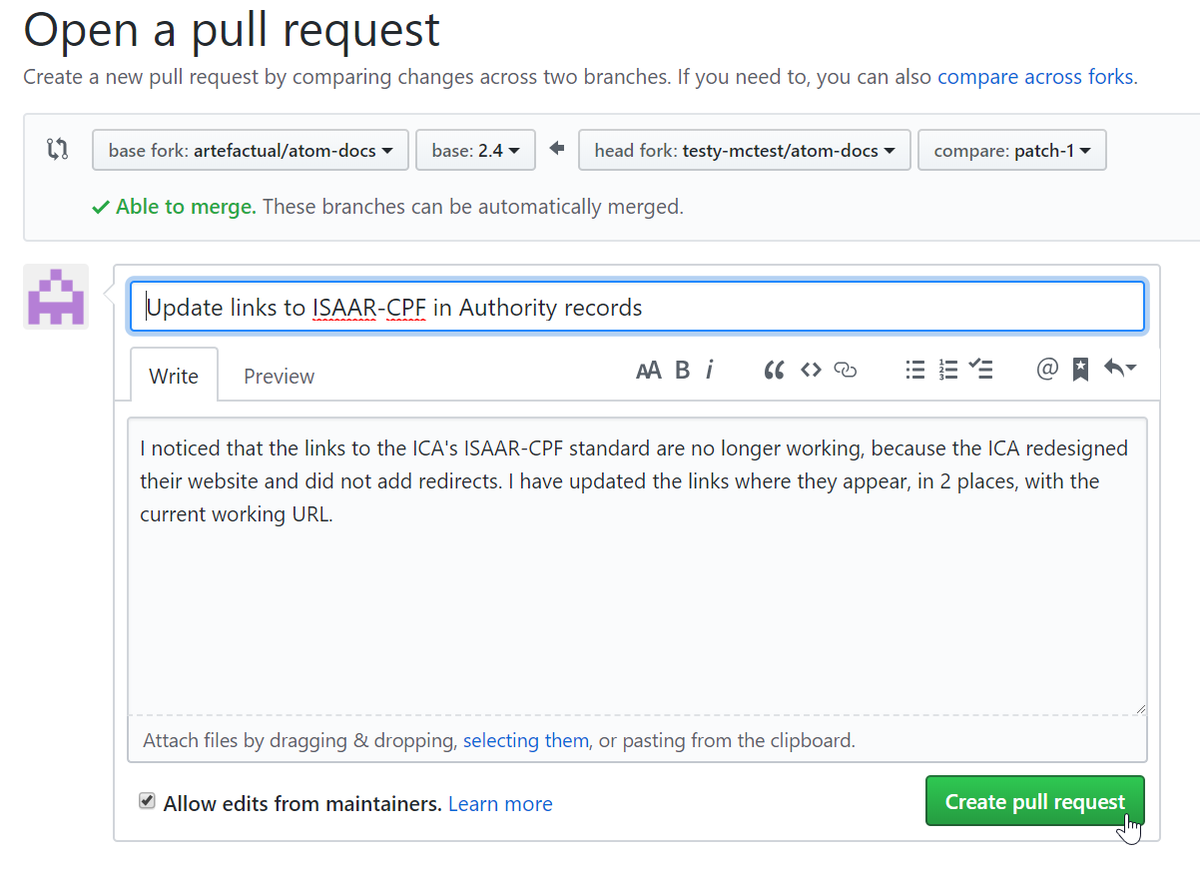Insert a saved reply

1079,369
